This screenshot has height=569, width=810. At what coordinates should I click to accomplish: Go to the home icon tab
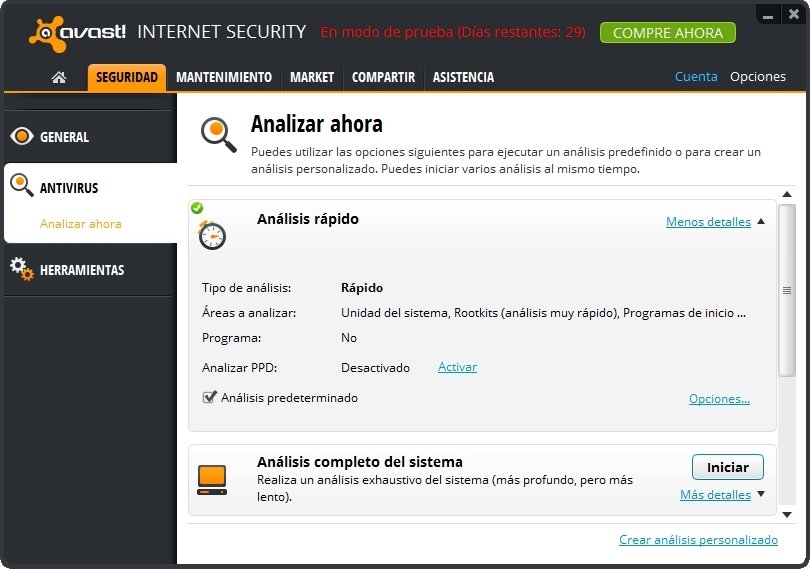(x=59, y=78)
